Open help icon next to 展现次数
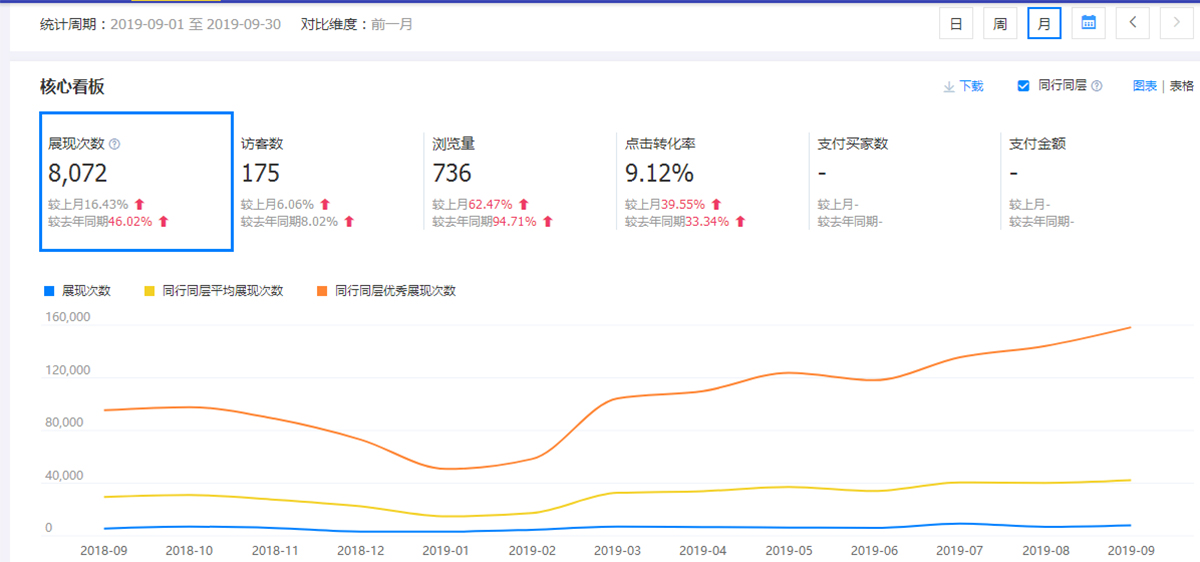The image size is (1200, 562). pos(114,145)
